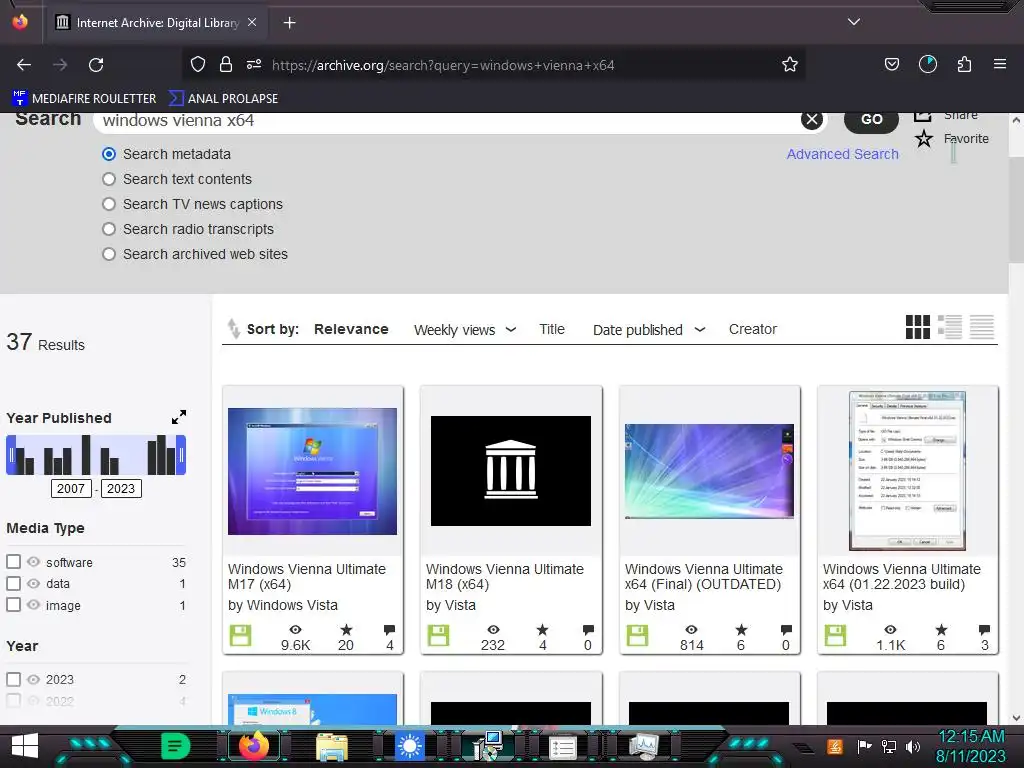Open Vienna x64 (01.22.2023 build) title

click(x=901, y=577)
